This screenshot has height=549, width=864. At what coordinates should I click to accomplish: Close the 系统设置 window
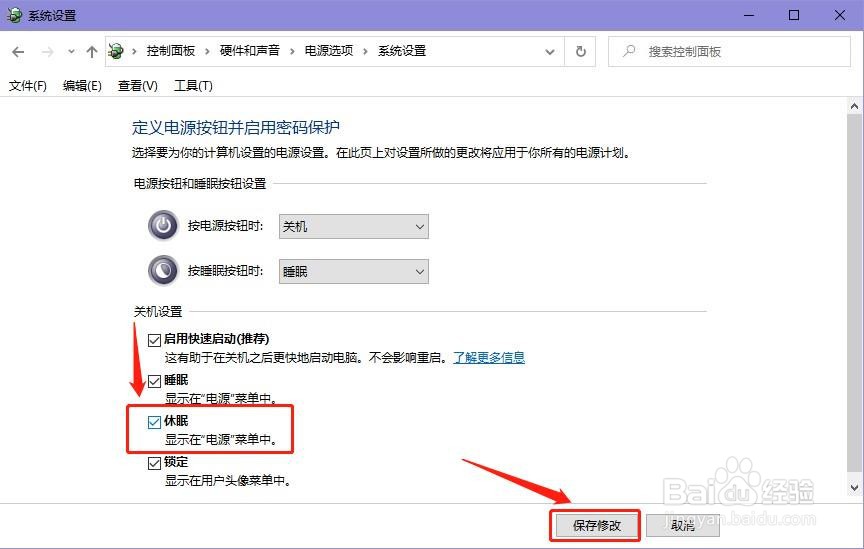click(x=840, y=15)
